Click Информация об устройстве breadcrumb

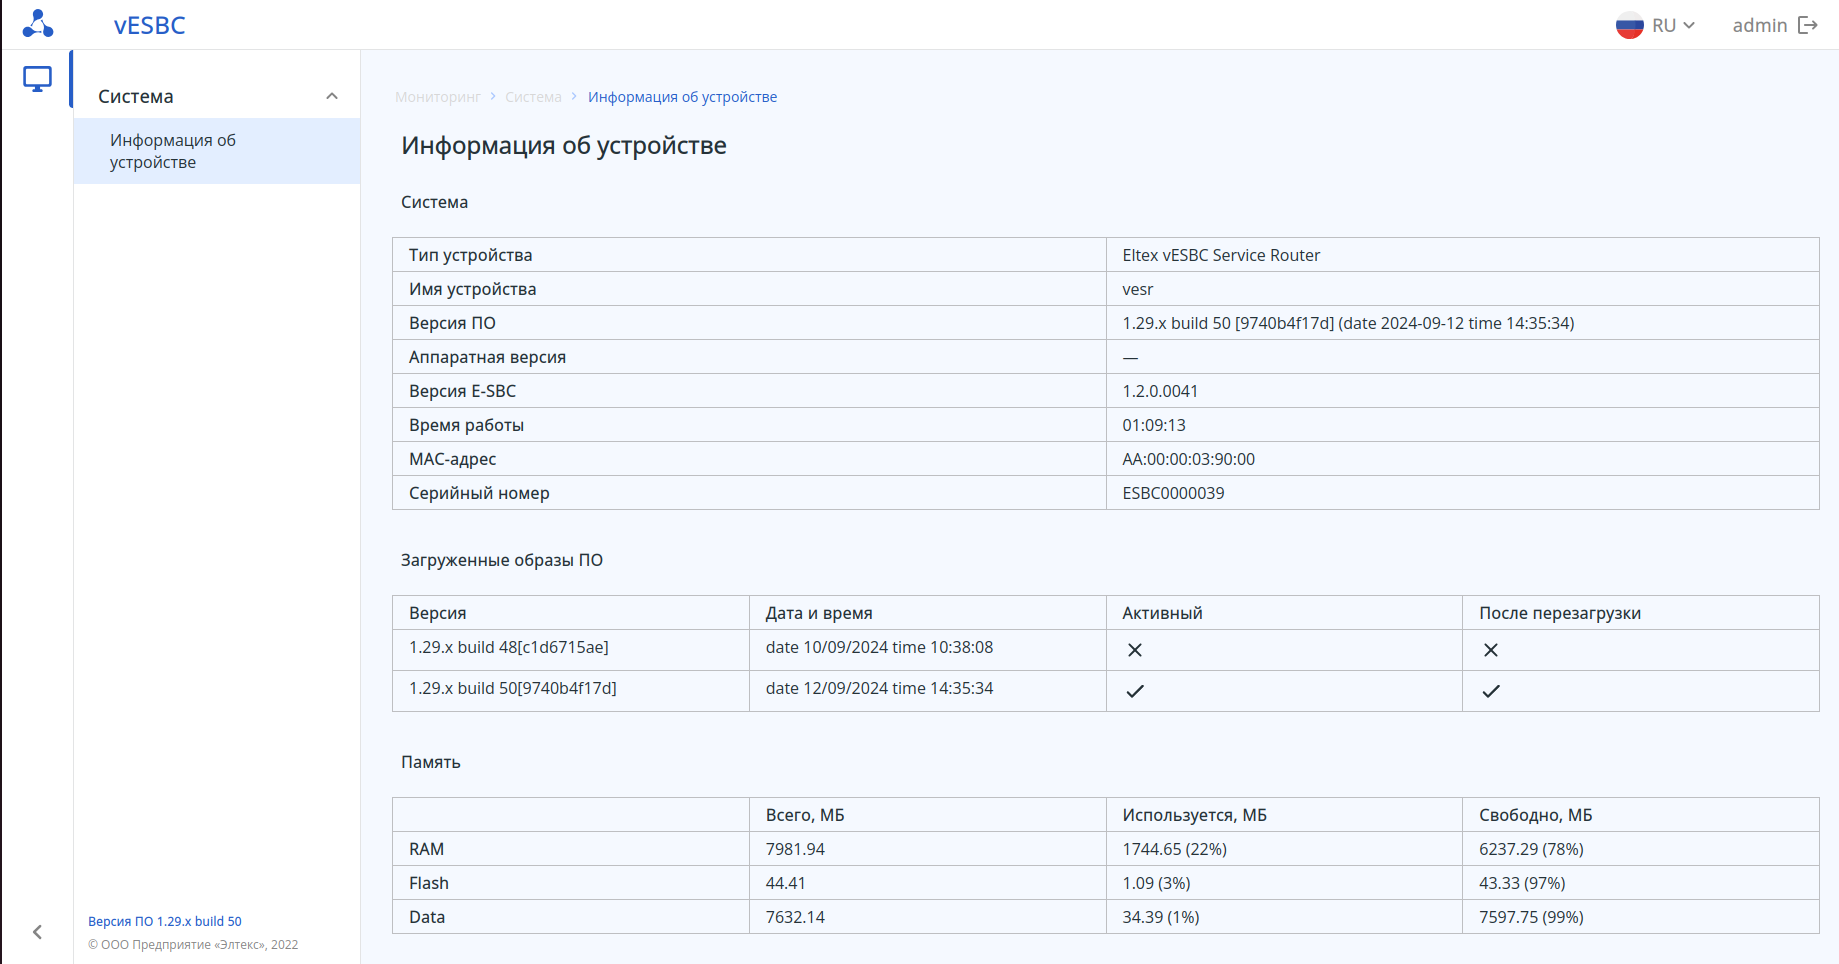pyautogui.click(x=682, y=97)
